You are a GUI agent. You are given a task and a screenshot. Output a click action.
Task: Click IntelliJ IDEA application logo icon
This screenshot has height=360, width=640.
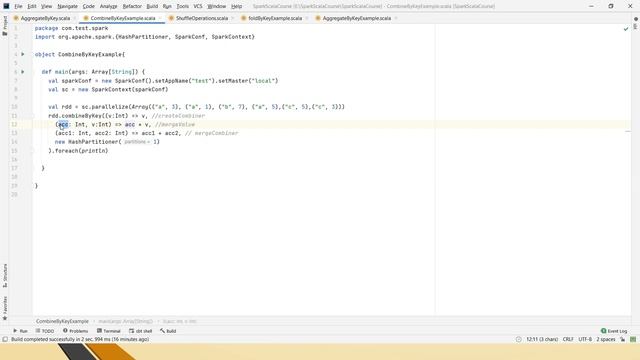coord(6,6)
